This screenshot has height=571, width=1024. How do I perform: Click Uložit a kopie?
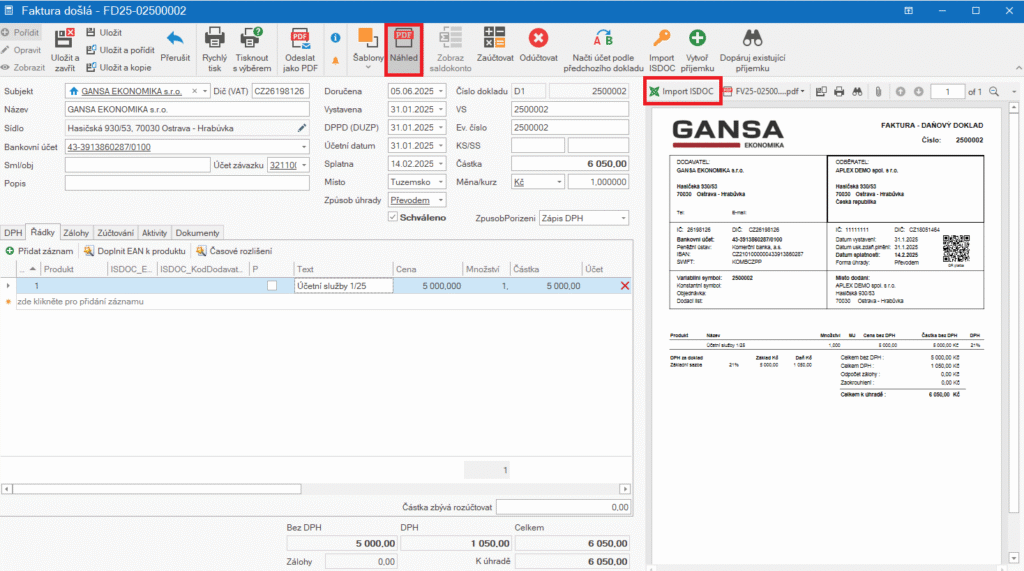[x=119, y=67]
